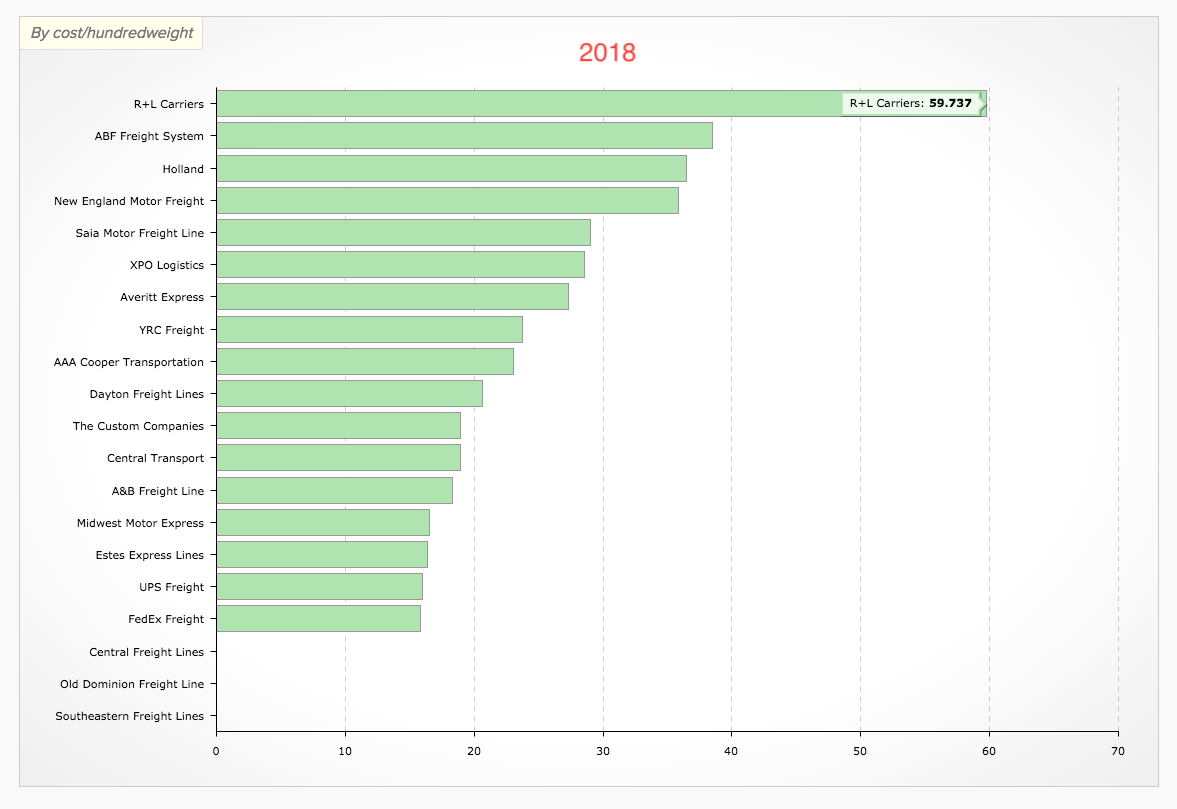Screen dimensions: 1177x809
Task: Select the 'Averitt Express' axis label
Action: (x=162, y=297)
